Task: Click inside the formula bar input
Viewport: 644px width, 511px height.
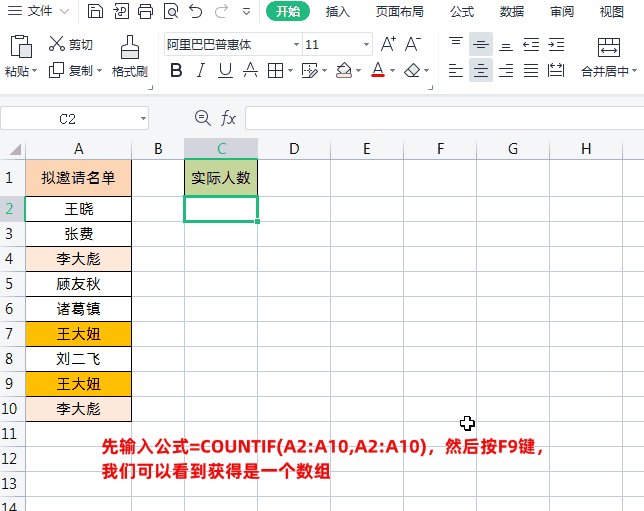Action: click(444, 118)
